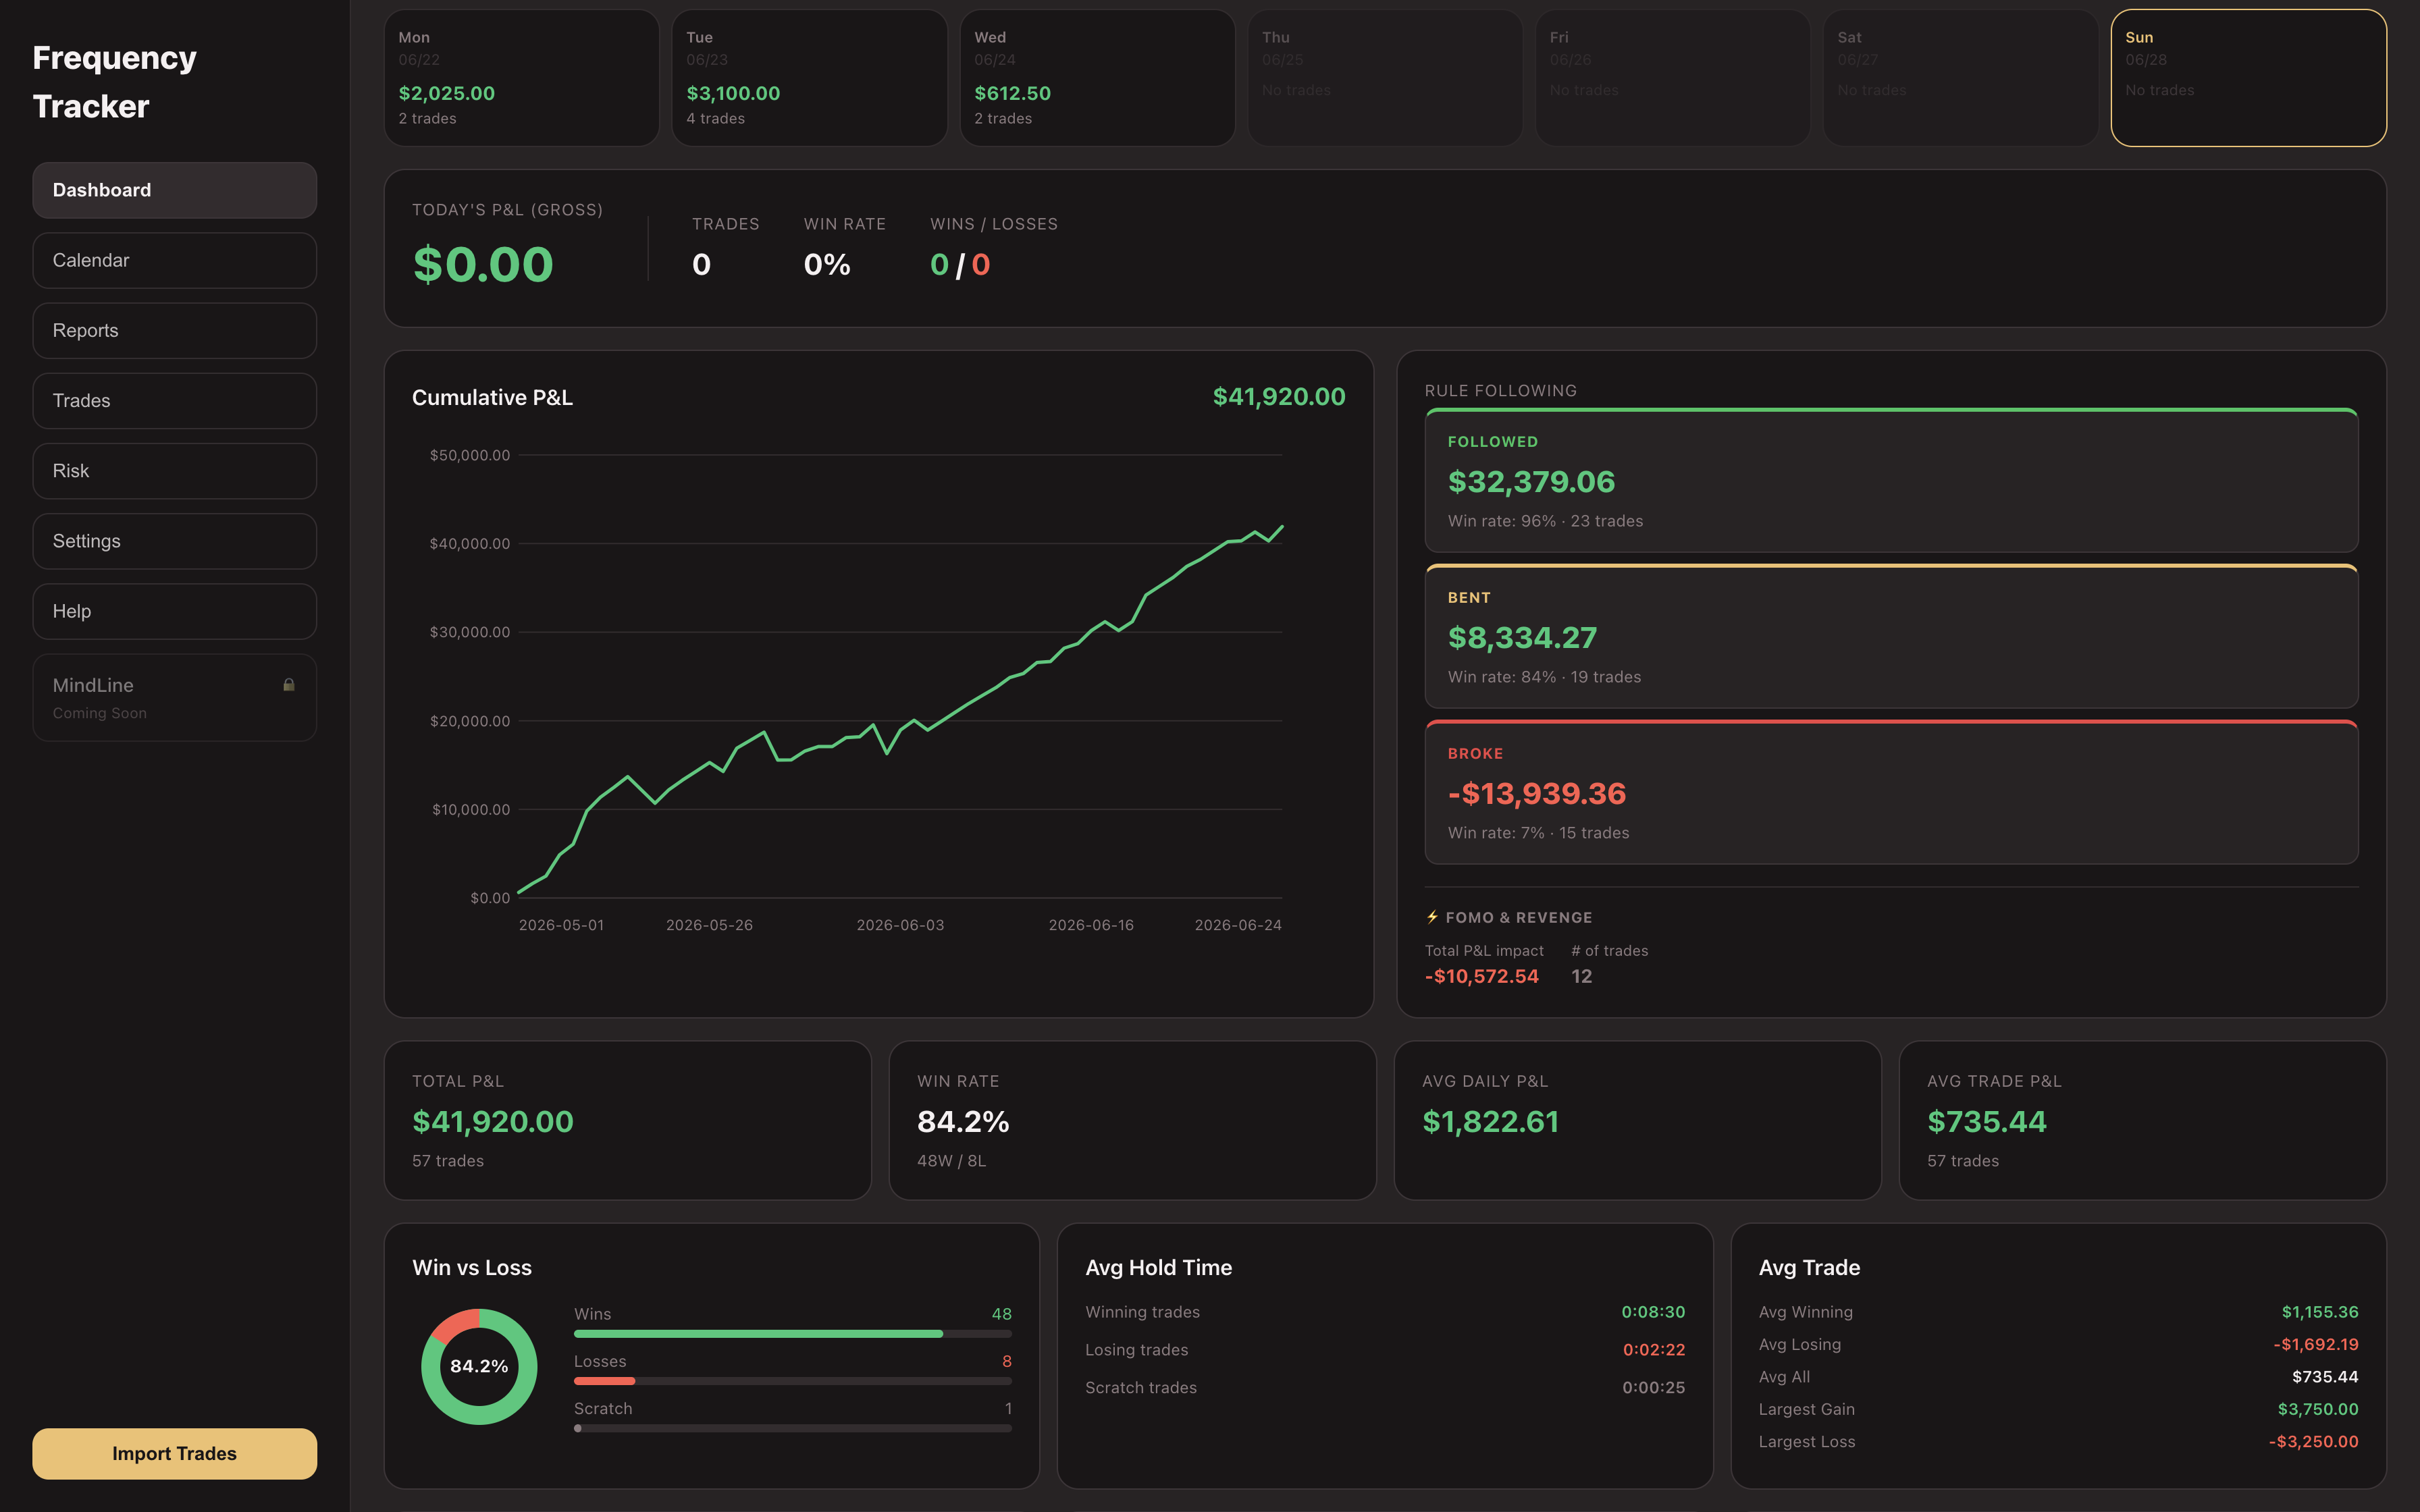Go to the Reports section
This screenshot has height=1512, width=2420.
pyautogui.click(x=174, y=331)
